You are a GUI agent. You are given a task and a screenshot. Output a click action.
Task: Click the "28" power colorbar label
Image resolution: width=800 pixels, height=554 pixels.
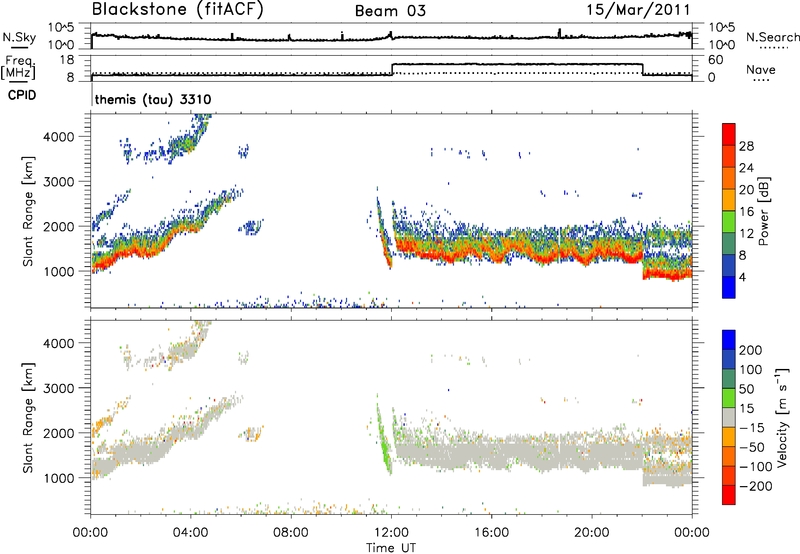pyautogui.click(x=746, y=146)
